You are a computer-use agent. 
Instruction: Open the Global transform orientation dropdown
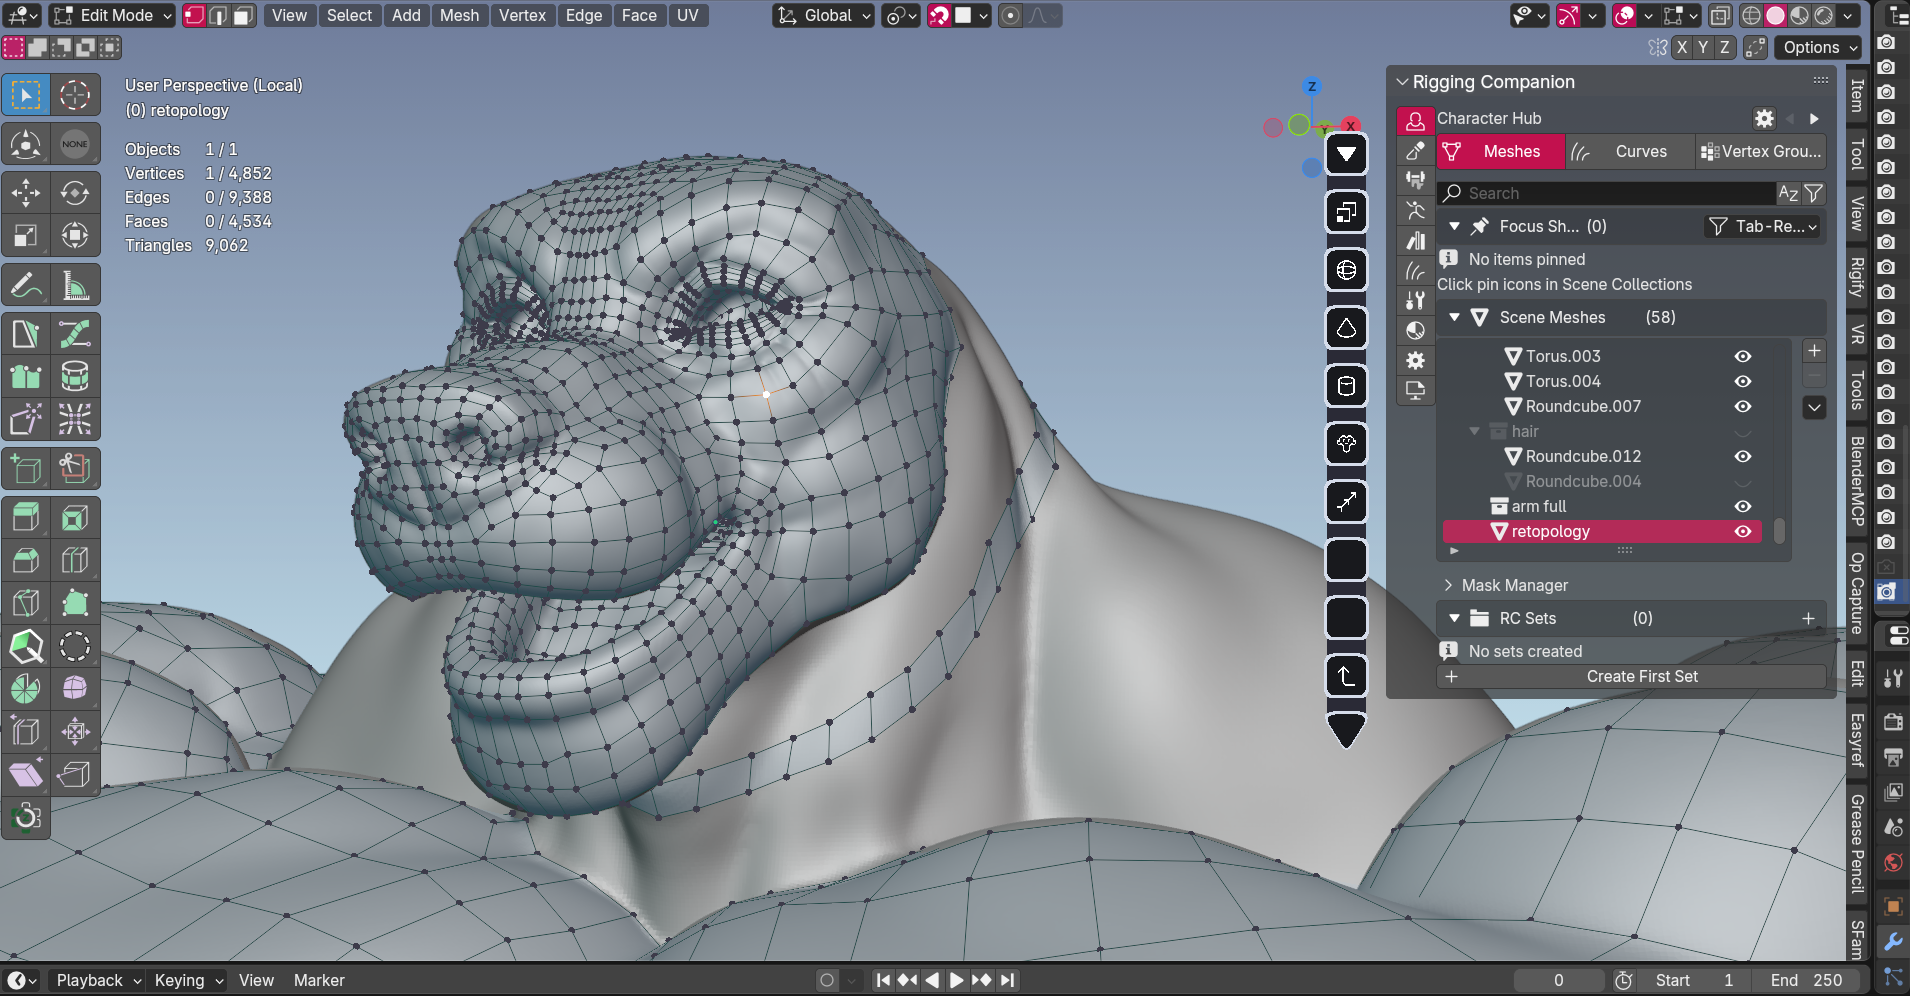pyautogui.click(x=826, y=15)
